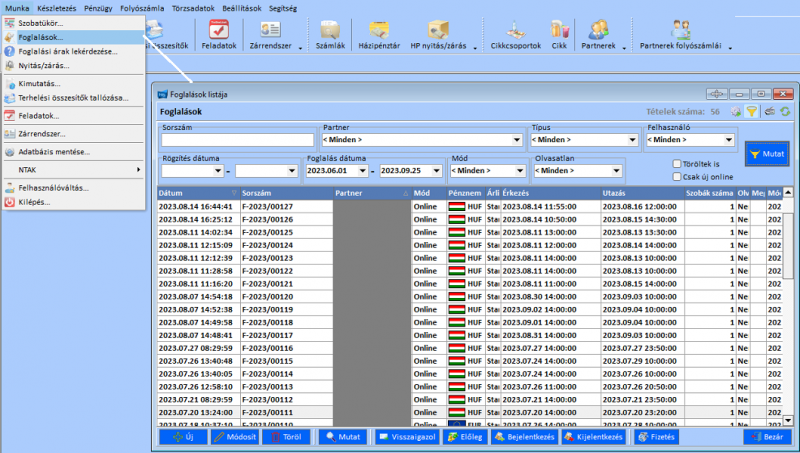Open the Segítség menu

pyautogui.click(x=283, y=8)
